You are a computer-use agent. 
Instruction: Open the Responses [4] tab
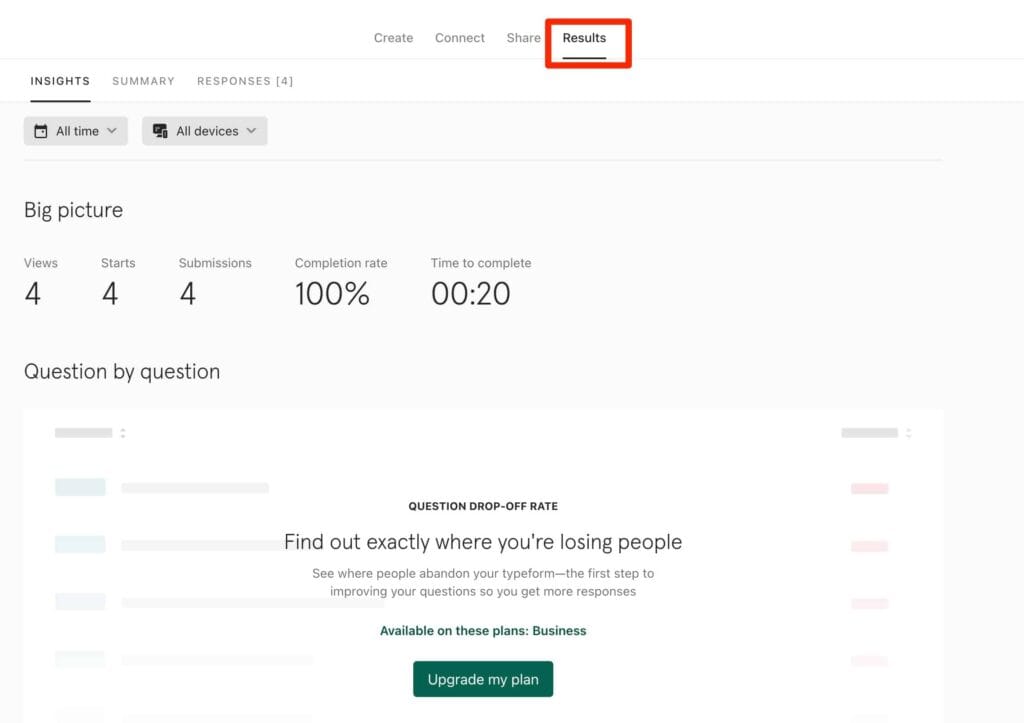245,81
